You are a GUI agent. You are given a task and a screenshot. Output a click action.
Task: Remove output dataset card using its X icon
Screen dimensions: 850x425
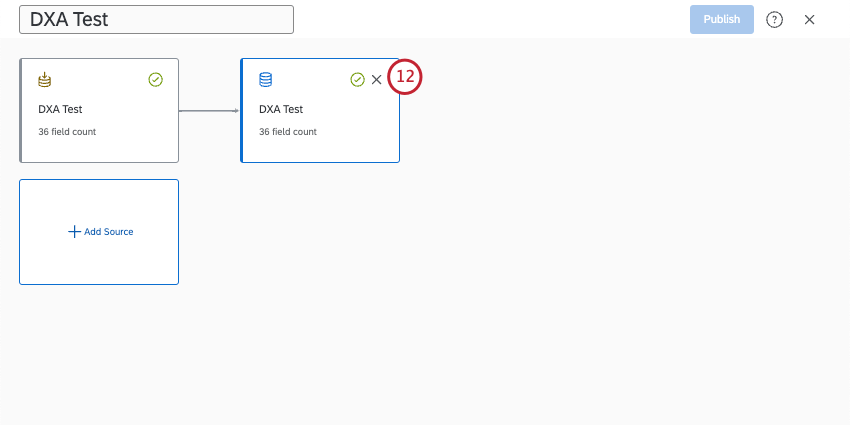tap(376, 80)
